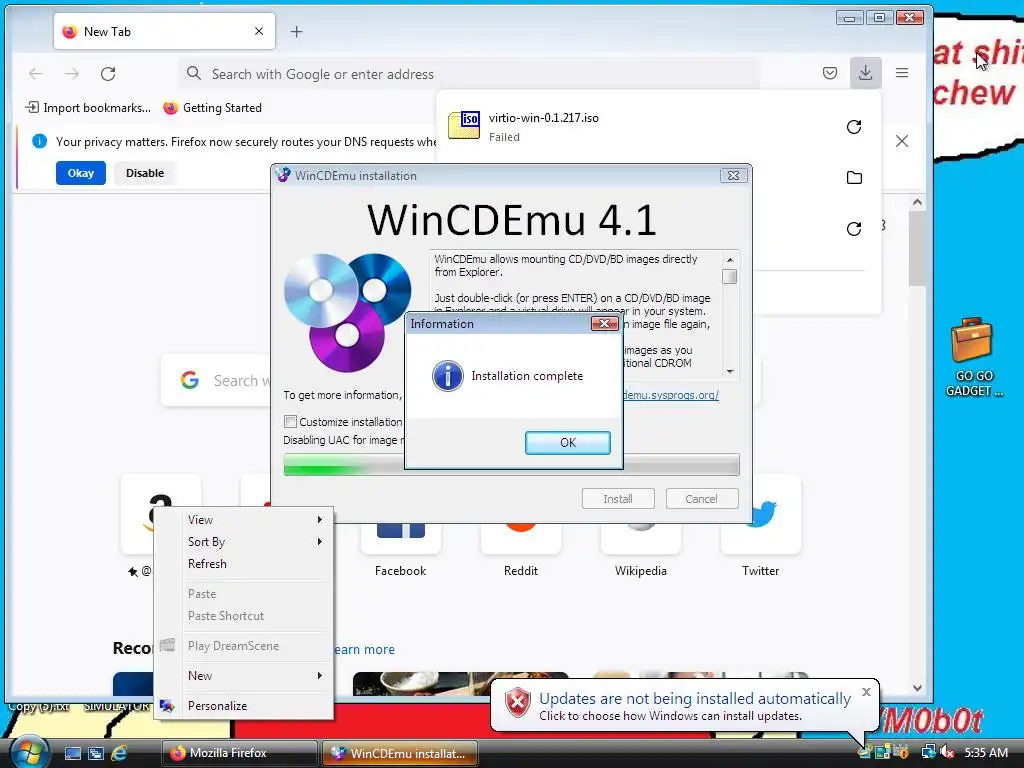Viewport: 1024px width, 768px height.
Task: Click the Cancel button in WinCDEmu installer
Action: pos(701,498)
